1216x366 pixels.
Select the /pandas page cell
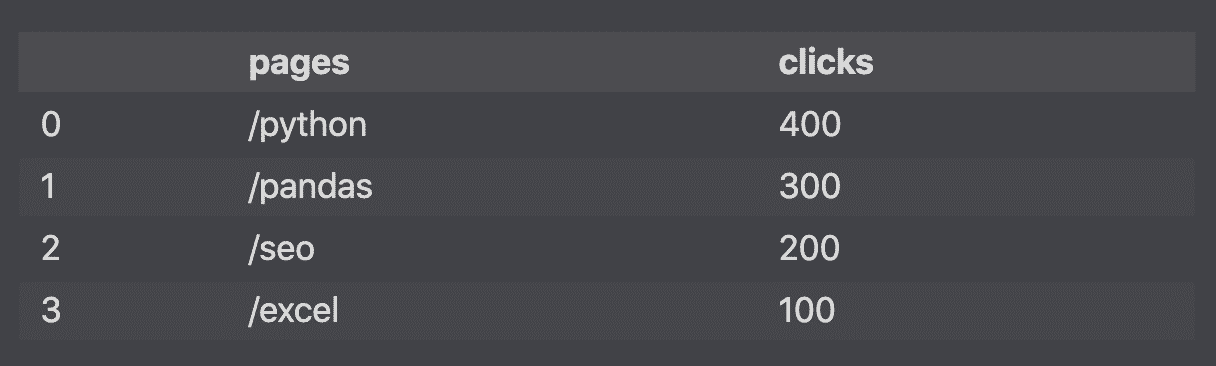tap(310, 187)
